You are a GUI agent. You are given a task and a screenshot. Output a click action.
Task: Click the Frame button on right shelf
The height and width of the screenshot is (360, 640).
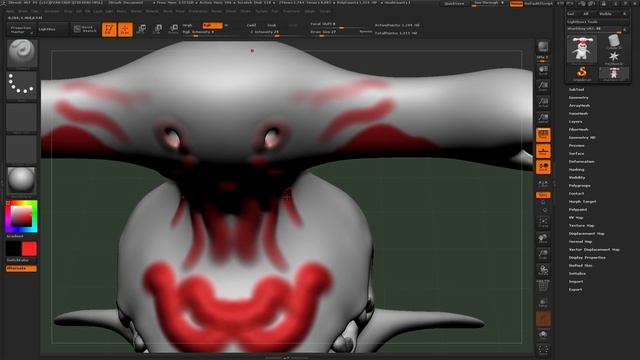point(543,222)
